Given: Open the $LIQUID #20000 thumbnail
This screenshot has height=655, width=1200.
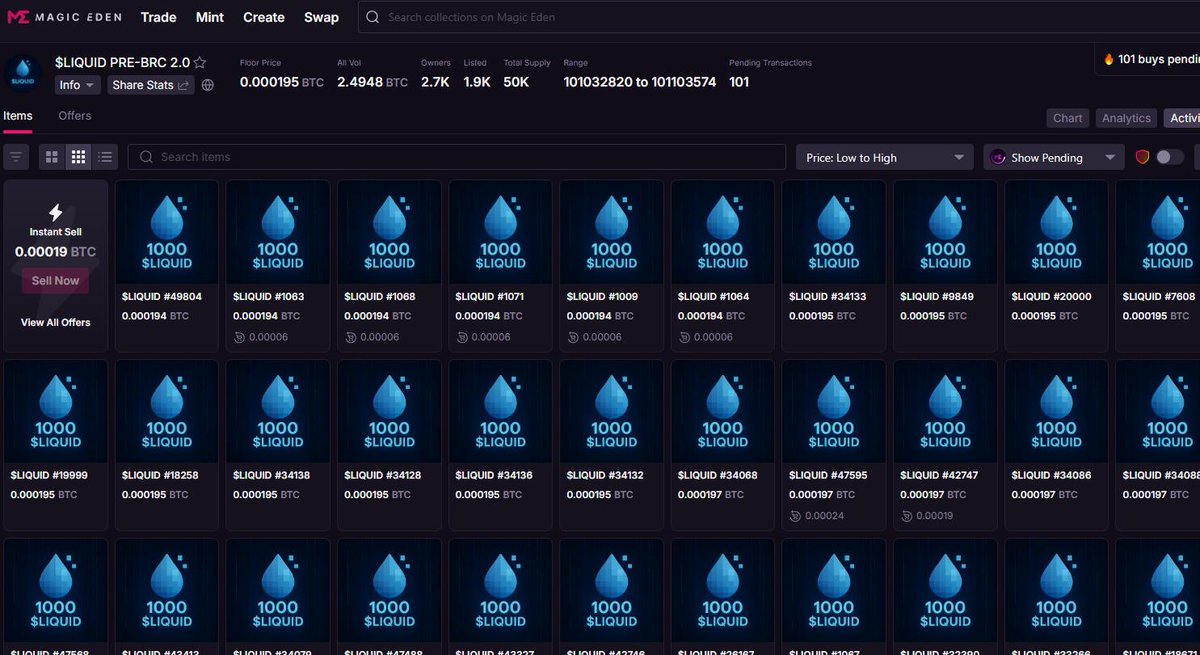Looking at the screenshot, I should tap(1056, 232).
